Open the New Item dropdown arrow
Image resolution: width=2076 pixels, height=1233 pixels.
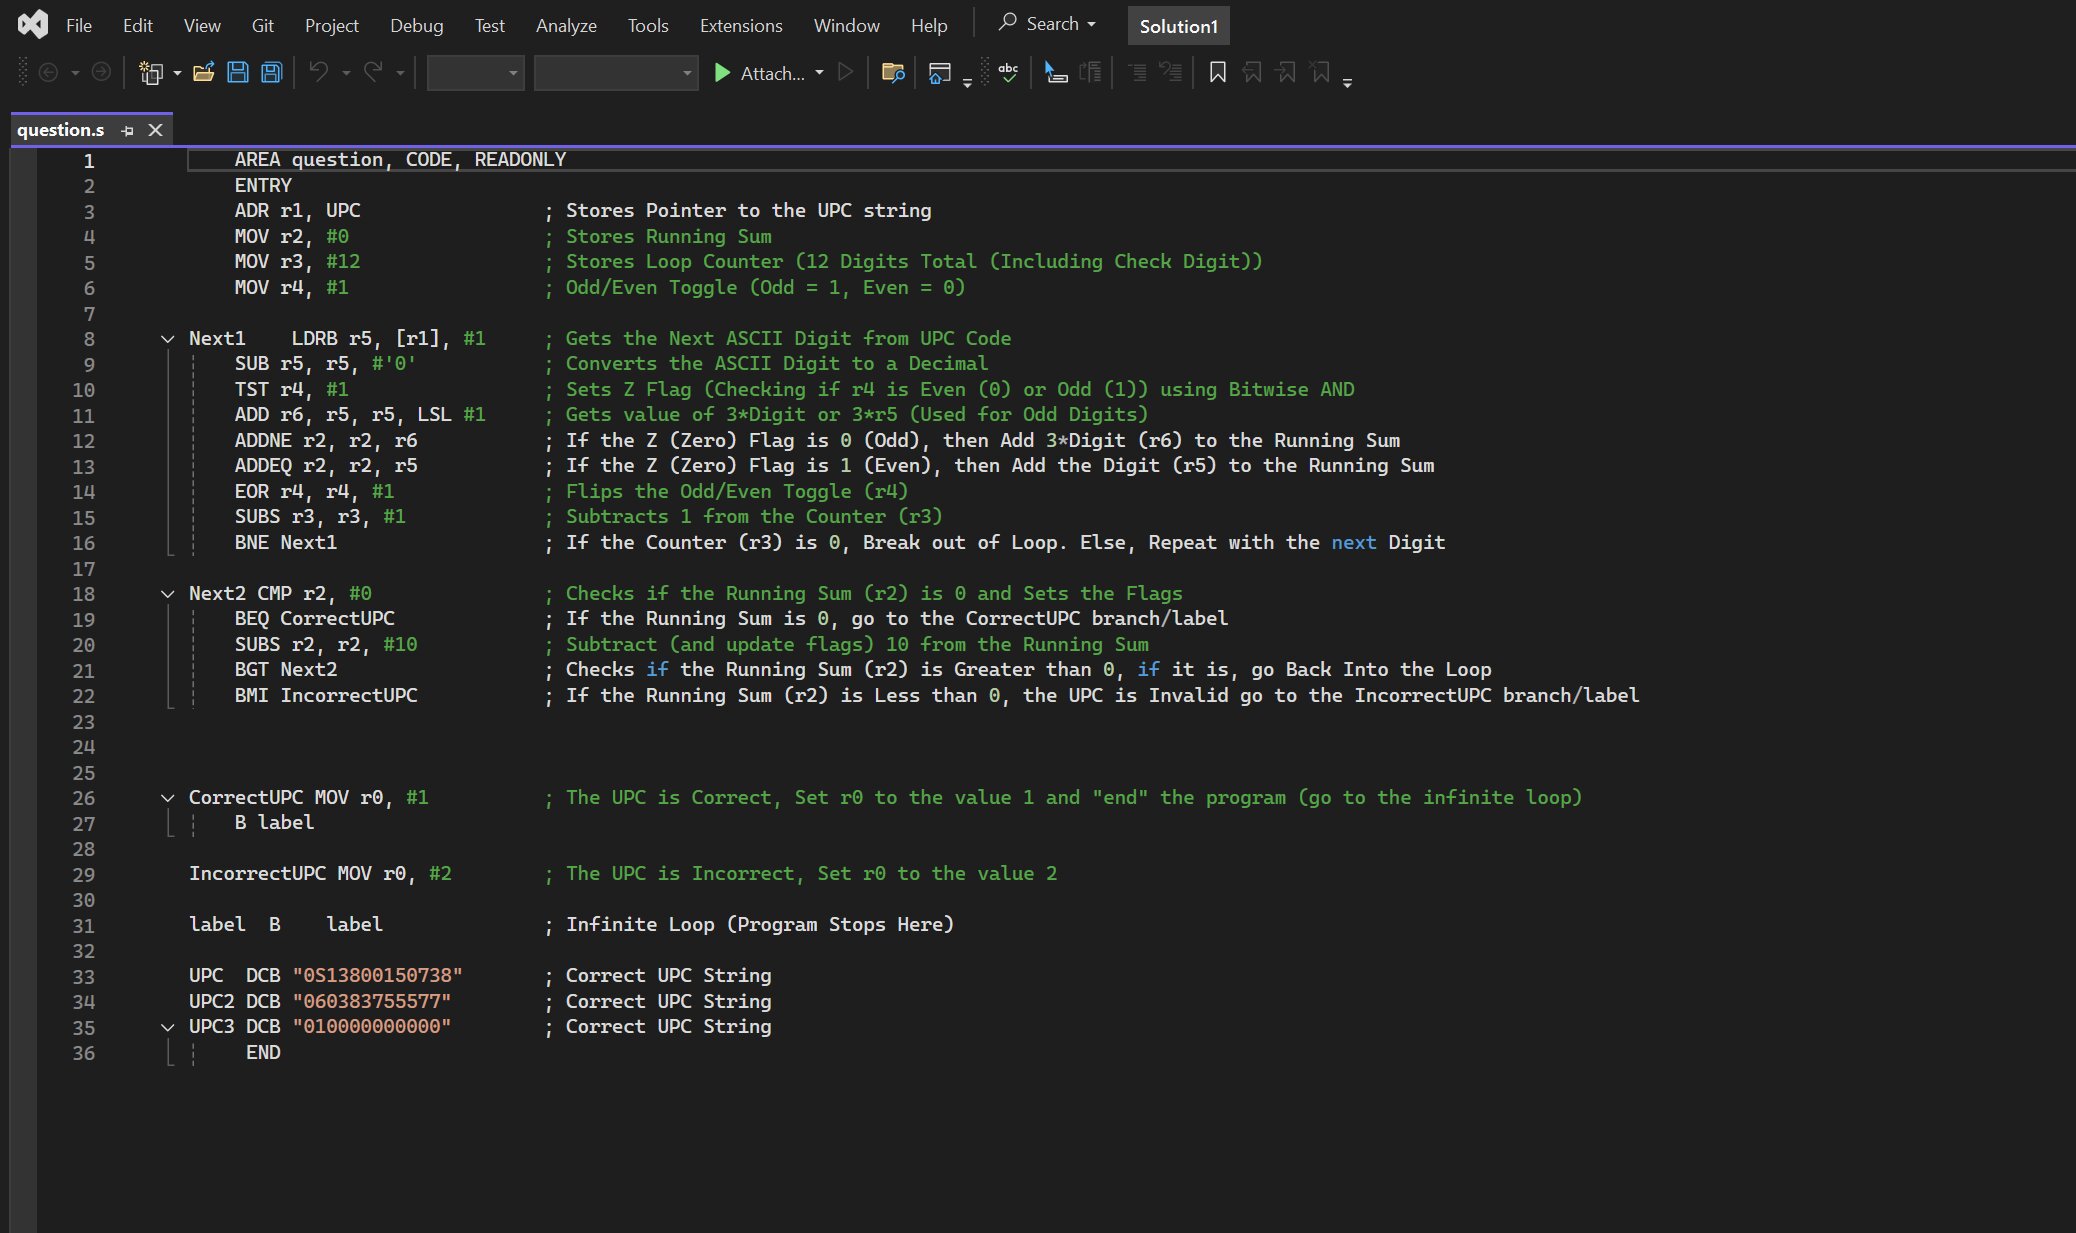coord(177,73)
